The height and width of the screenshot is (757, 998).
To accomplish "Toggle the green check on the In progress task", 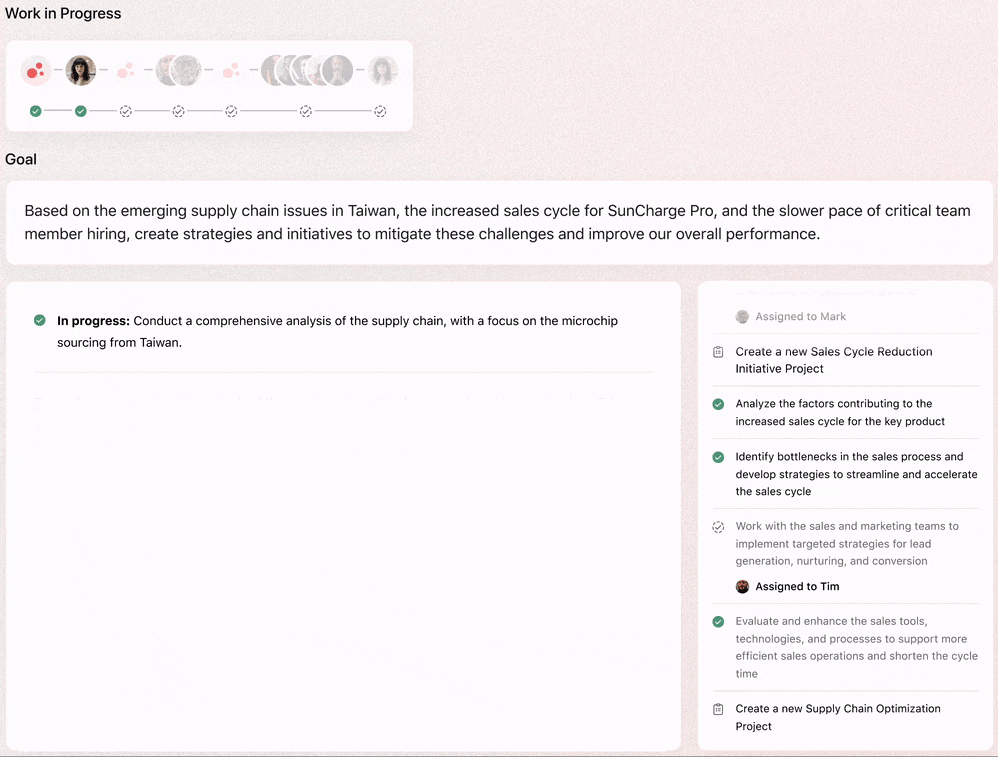I will tap(39, 320).
